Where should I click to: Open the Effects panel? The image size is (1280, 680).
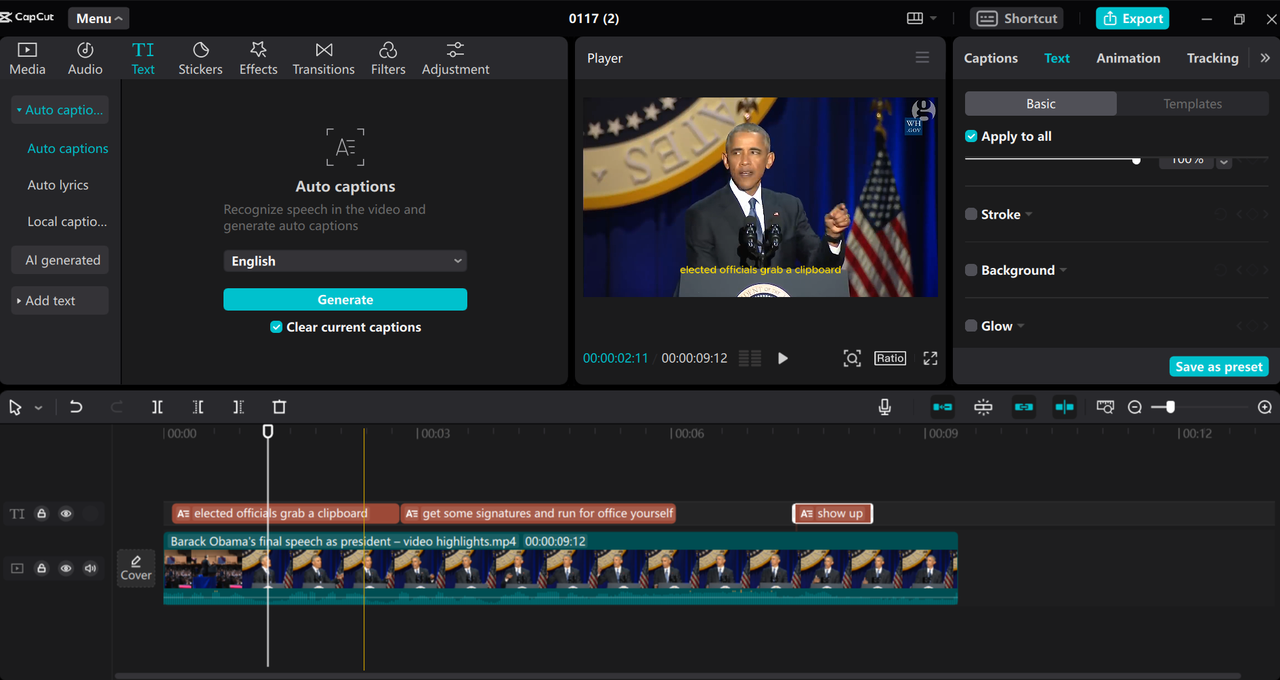258,59
